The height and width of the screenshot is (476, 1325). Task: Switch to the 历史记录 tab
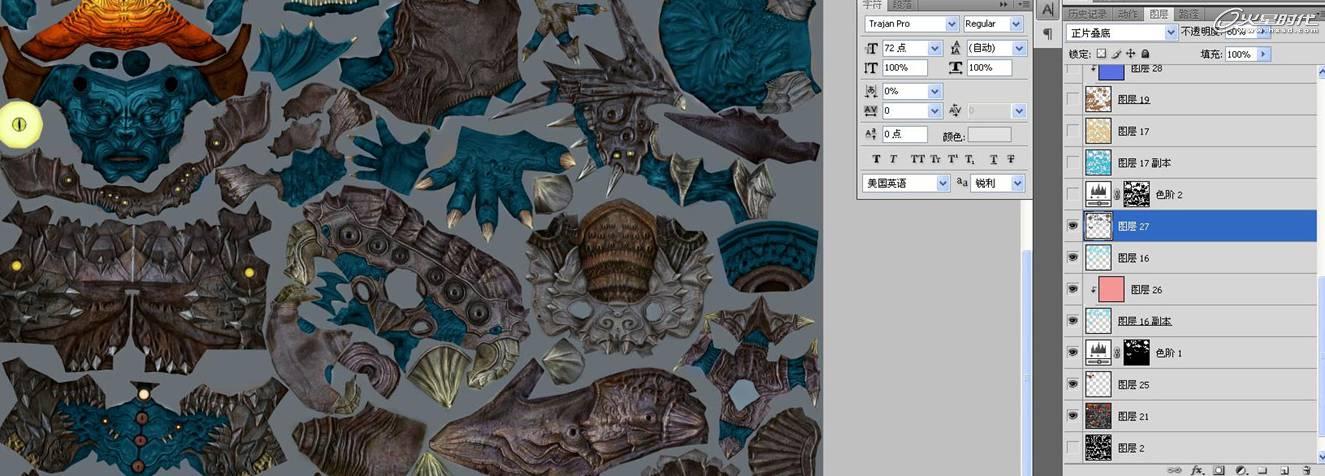1086,14
